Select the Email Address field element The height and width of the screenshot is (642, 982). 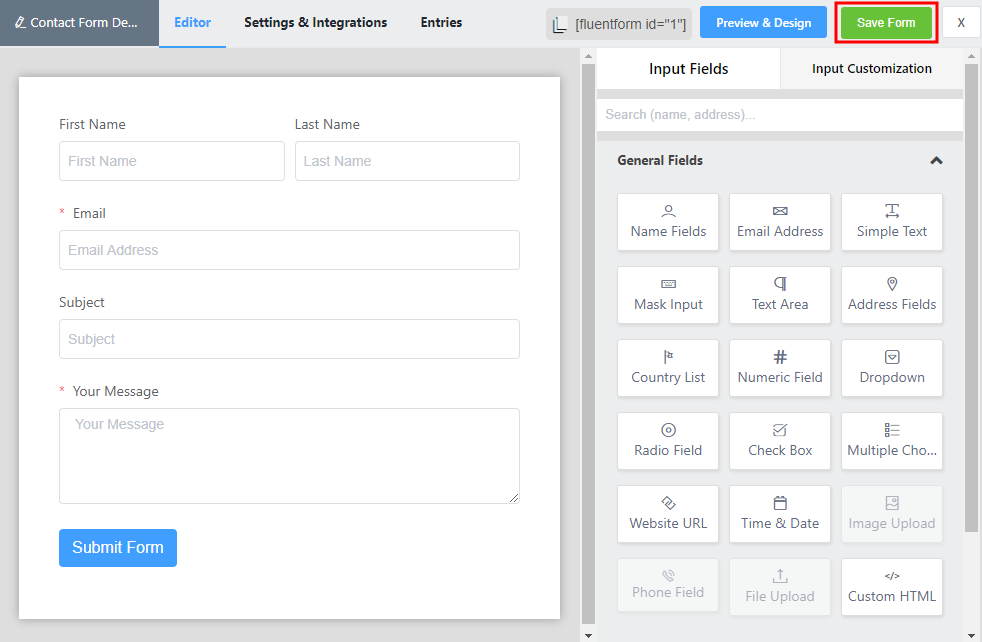tap(779, 222)
